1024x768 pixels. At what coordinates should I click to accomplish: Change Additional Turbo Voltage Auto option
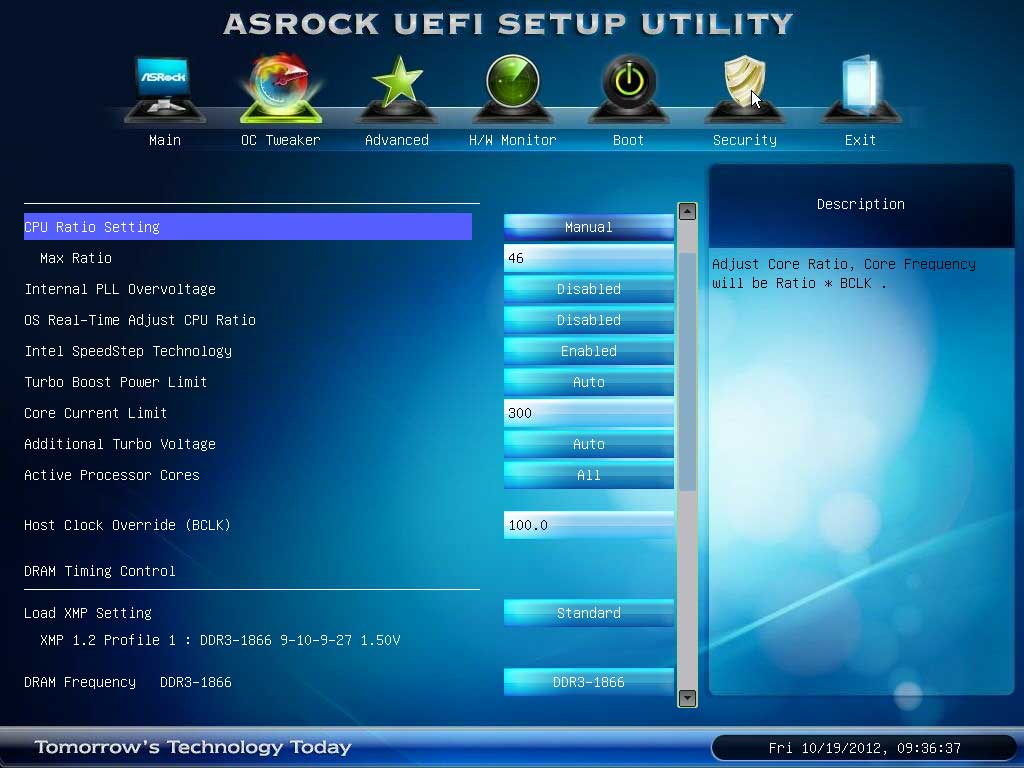tap(588, 444)
